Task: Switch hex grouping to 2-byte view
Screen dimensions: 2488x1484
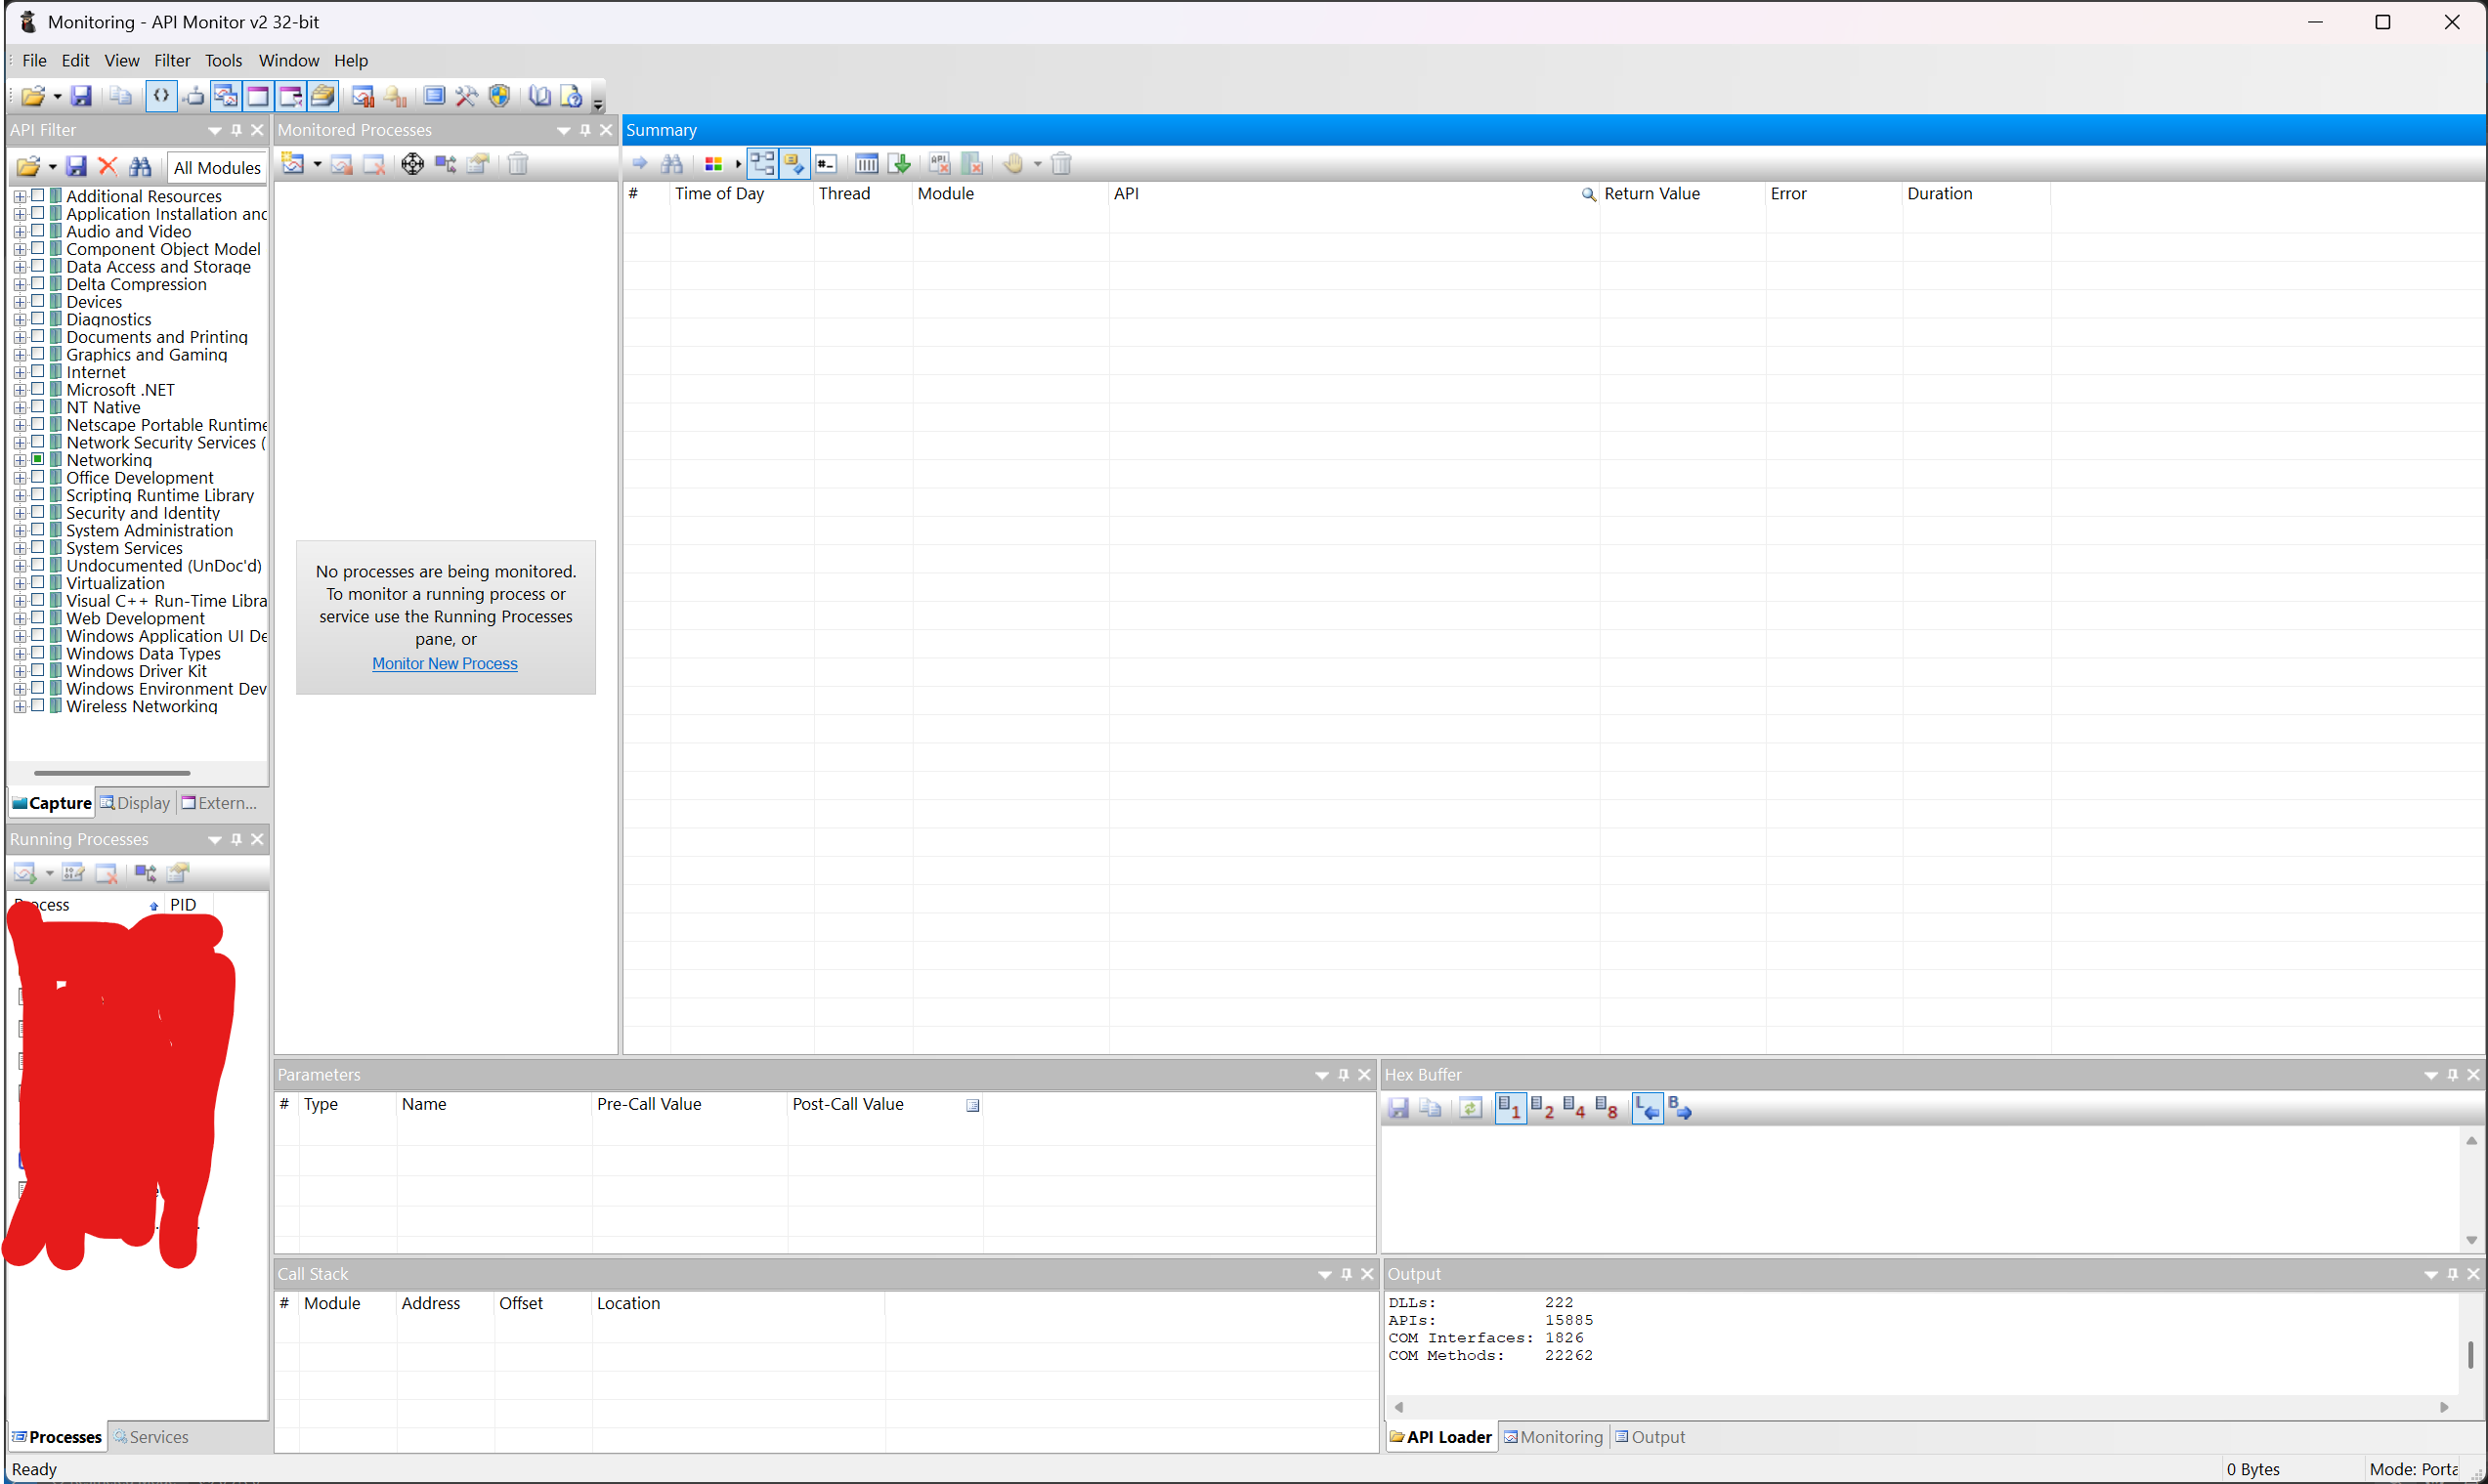Action: point(1543,1107)
